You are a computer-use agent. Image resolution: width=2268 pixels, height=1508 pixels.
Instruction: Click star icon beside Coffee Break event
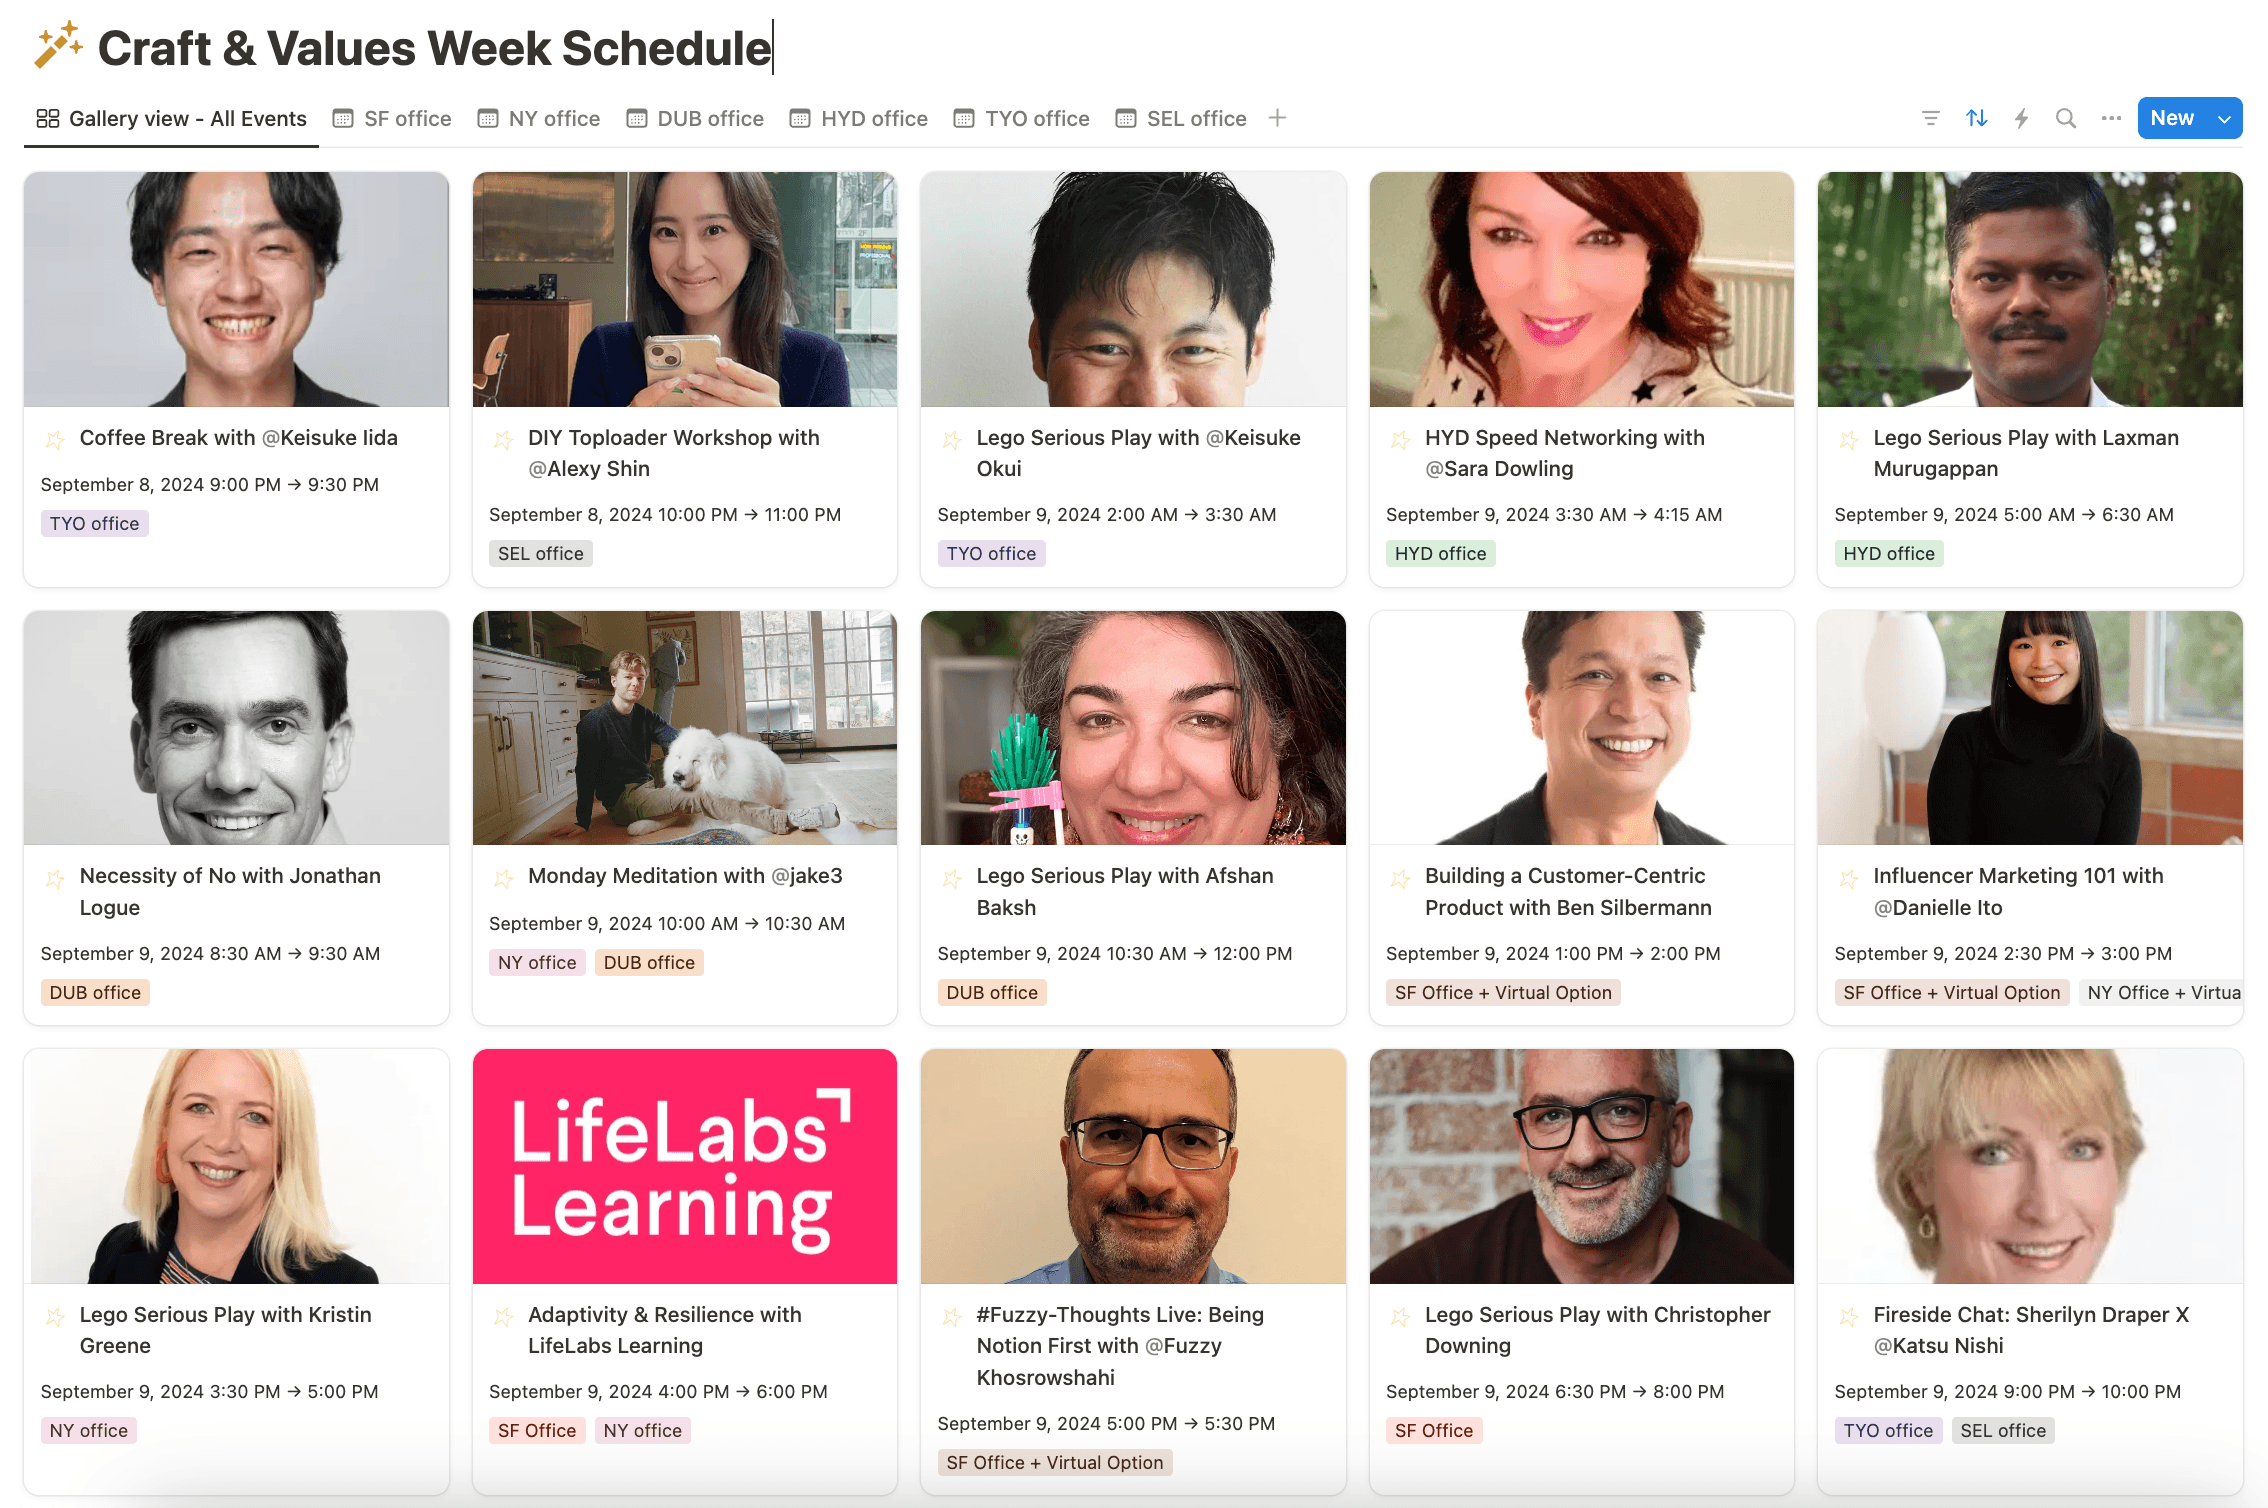(x=55, y=439)
